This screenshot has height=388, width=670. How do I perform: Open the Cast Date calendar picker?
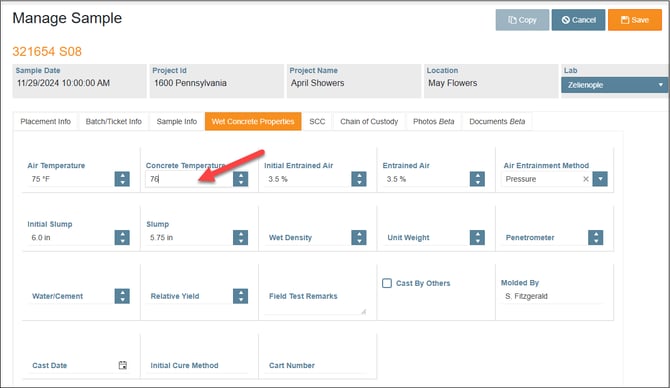click(123, 365)
